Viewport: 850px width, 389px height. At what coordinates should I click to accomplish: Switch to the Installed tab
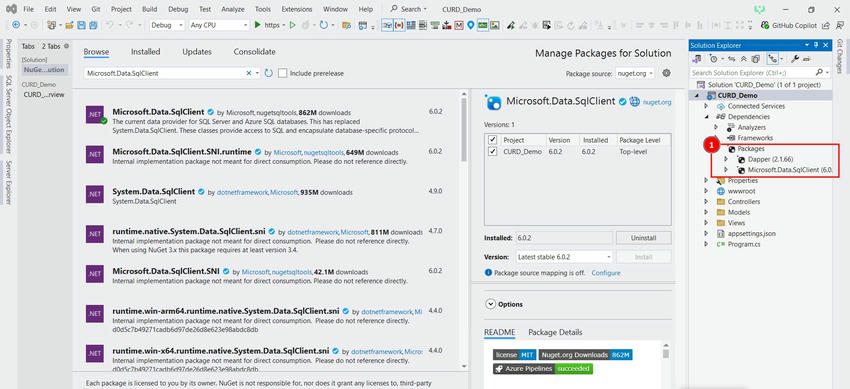click(x=145, y=52)
